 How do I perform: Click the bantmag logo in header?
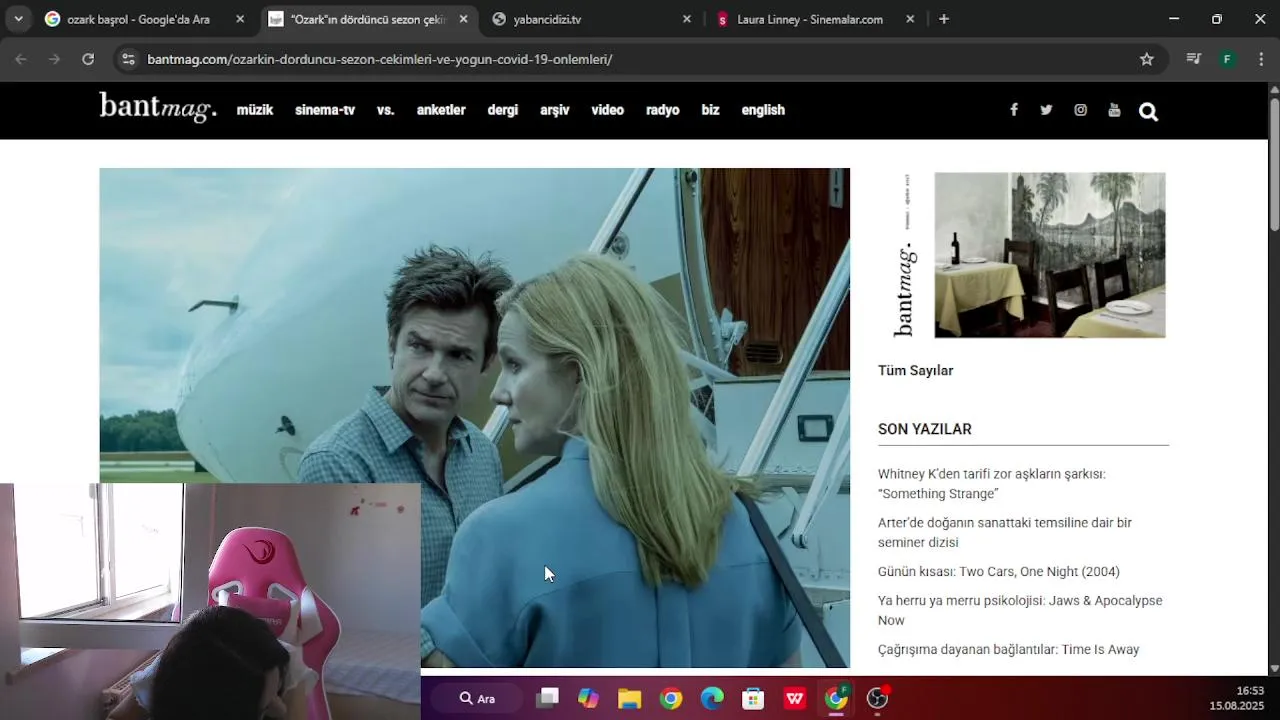click(x=158, y=107)
